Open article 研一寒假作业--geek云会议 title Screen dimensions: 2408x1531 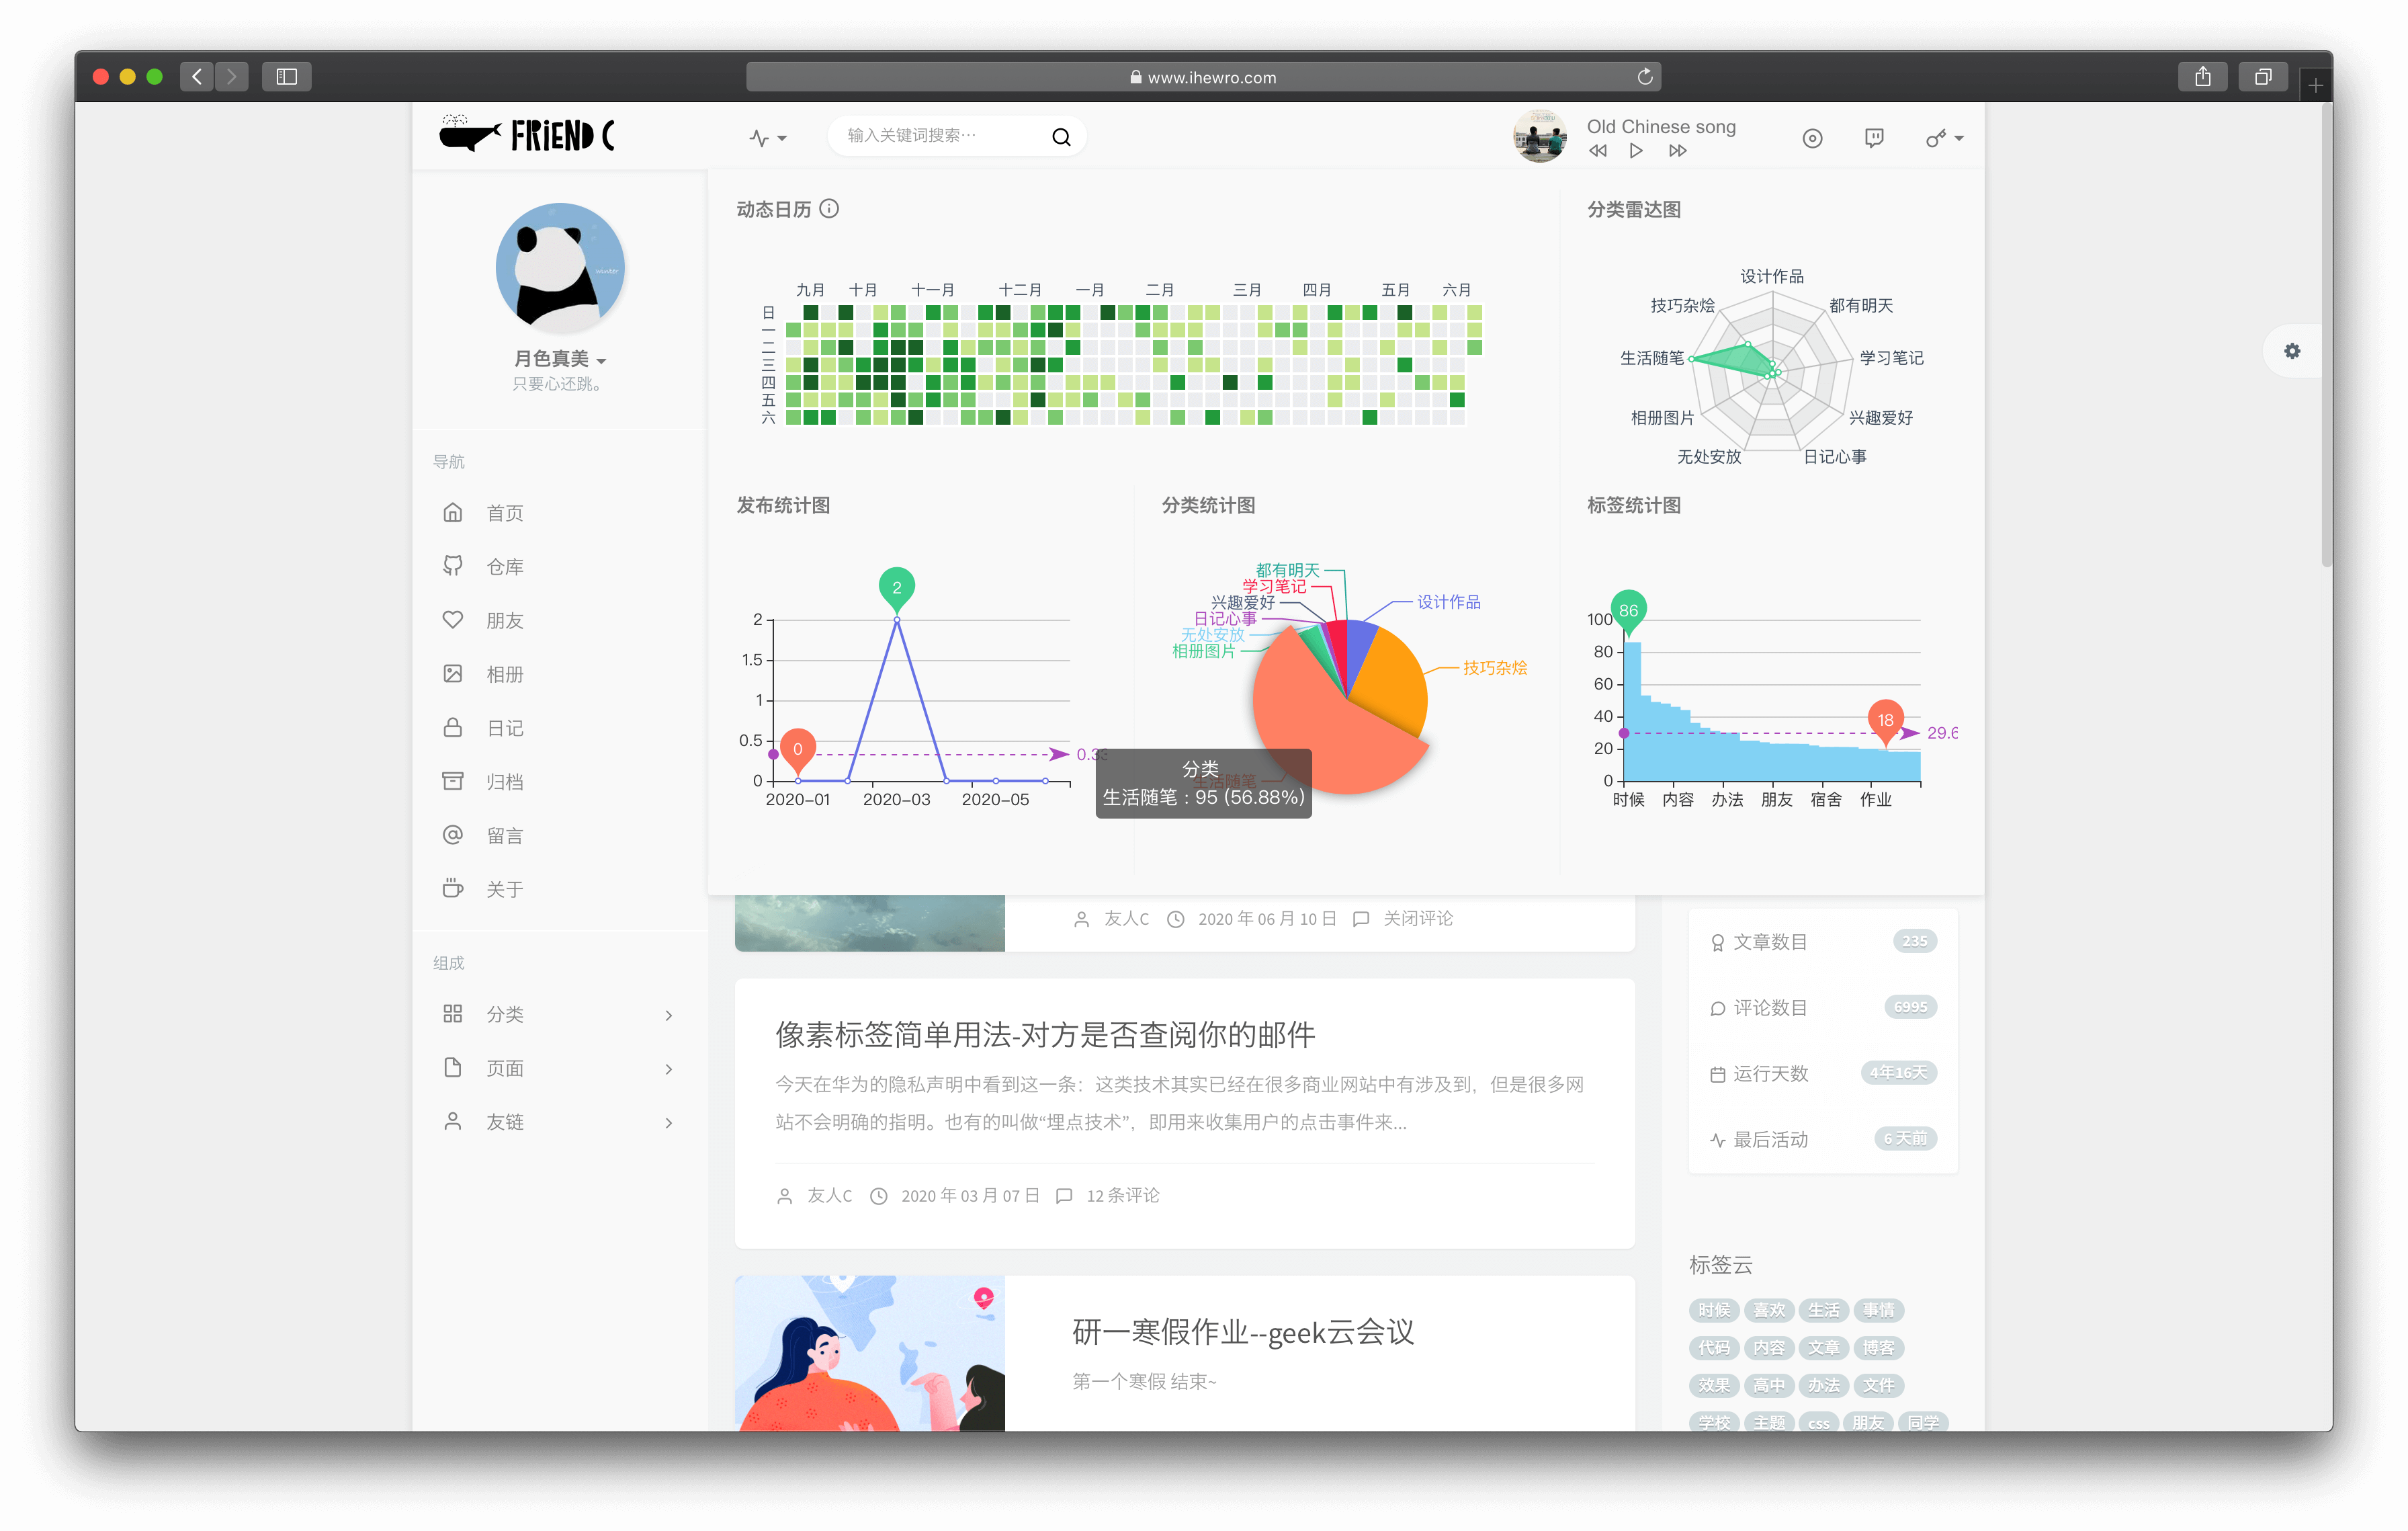1243,1332
